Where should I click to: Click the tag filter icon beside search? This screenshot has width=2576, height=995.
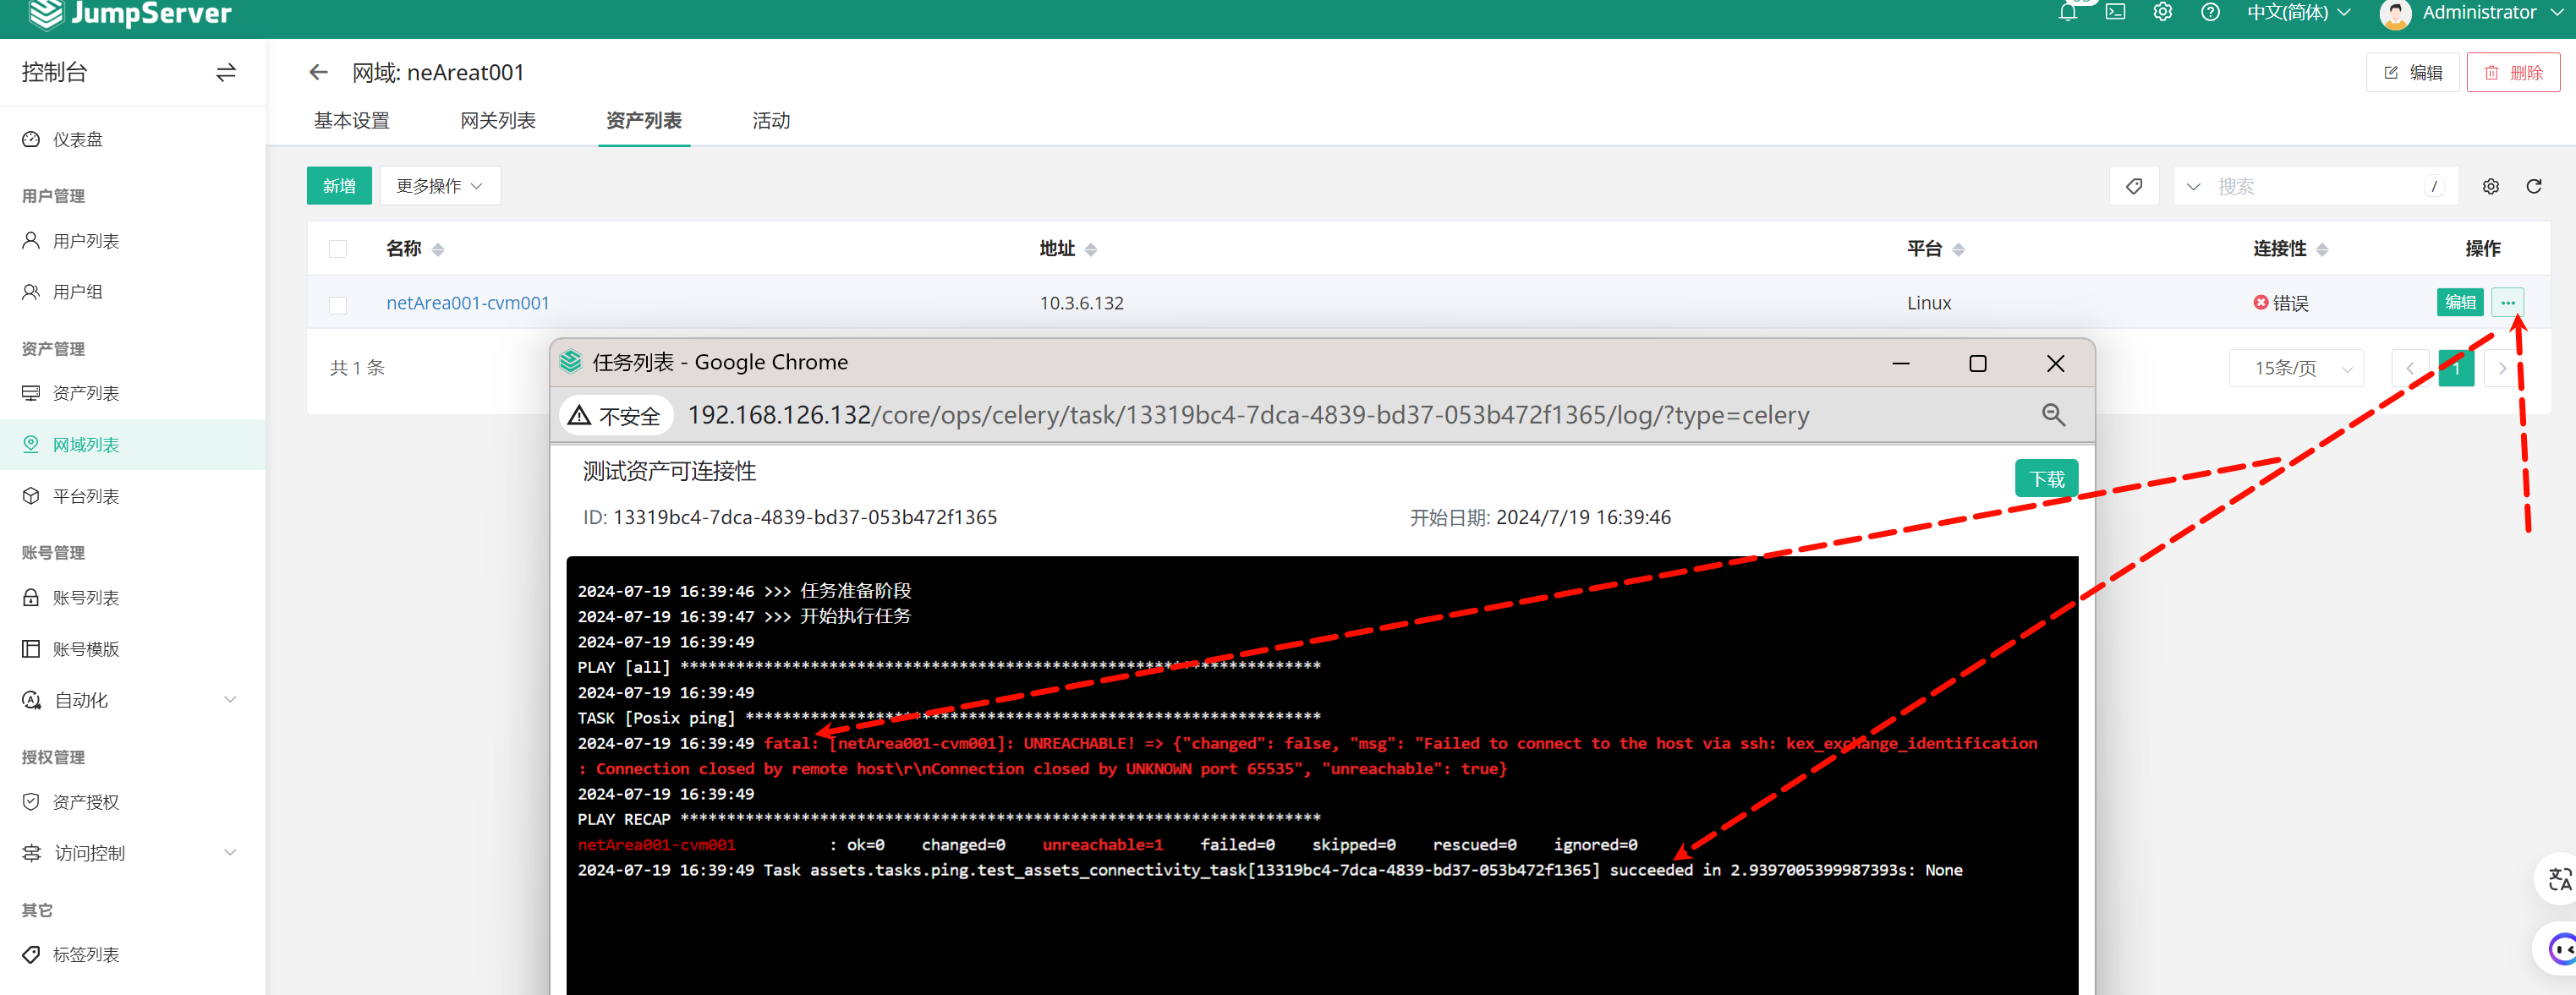click(2134, 186)
